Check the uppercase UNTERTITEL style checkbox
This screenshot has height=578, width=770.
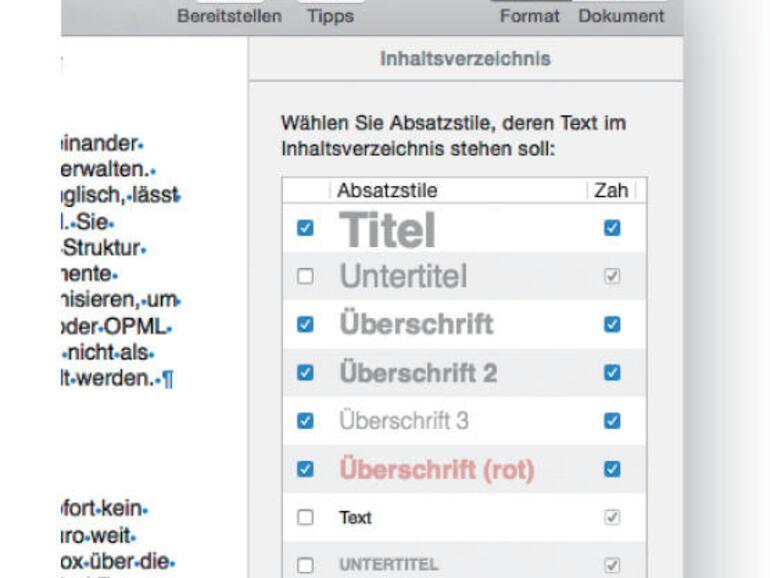tap(306, 565)
